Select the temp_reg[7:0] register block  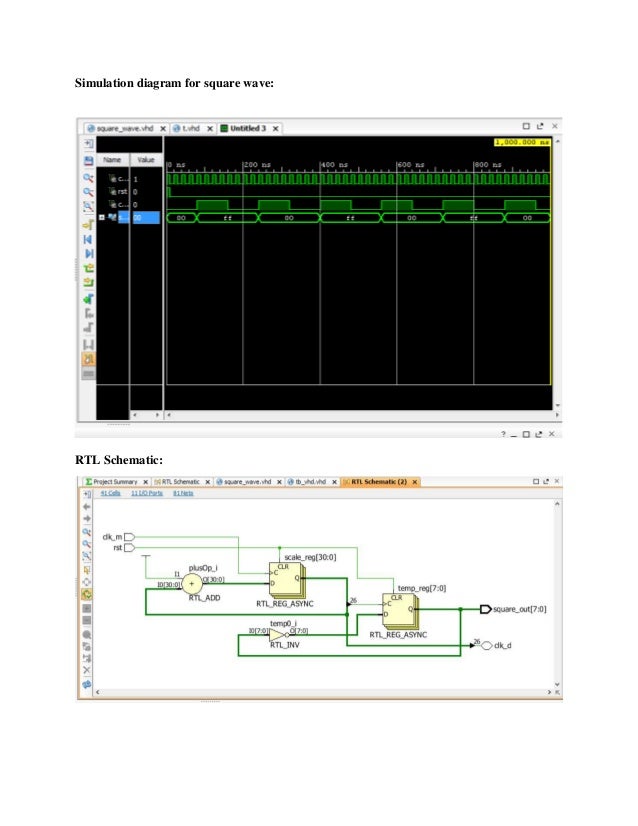(x=400, y=611)
